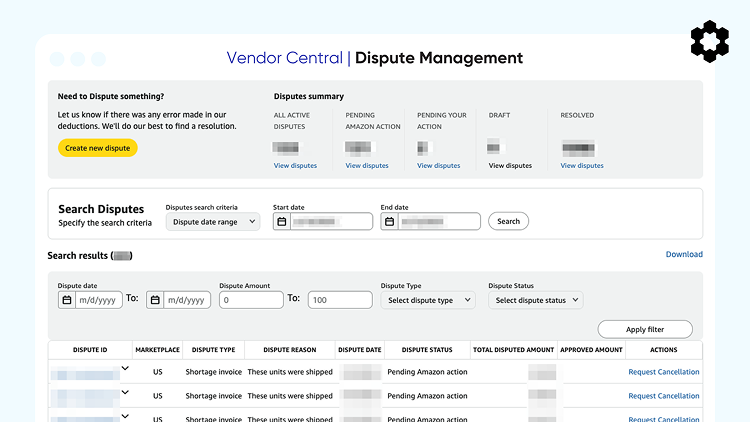Image resolution: width=750 pixels, height=422 pixels.
Task: Click the Dispute Amount maximum 100 field
Action: point(340,300)
